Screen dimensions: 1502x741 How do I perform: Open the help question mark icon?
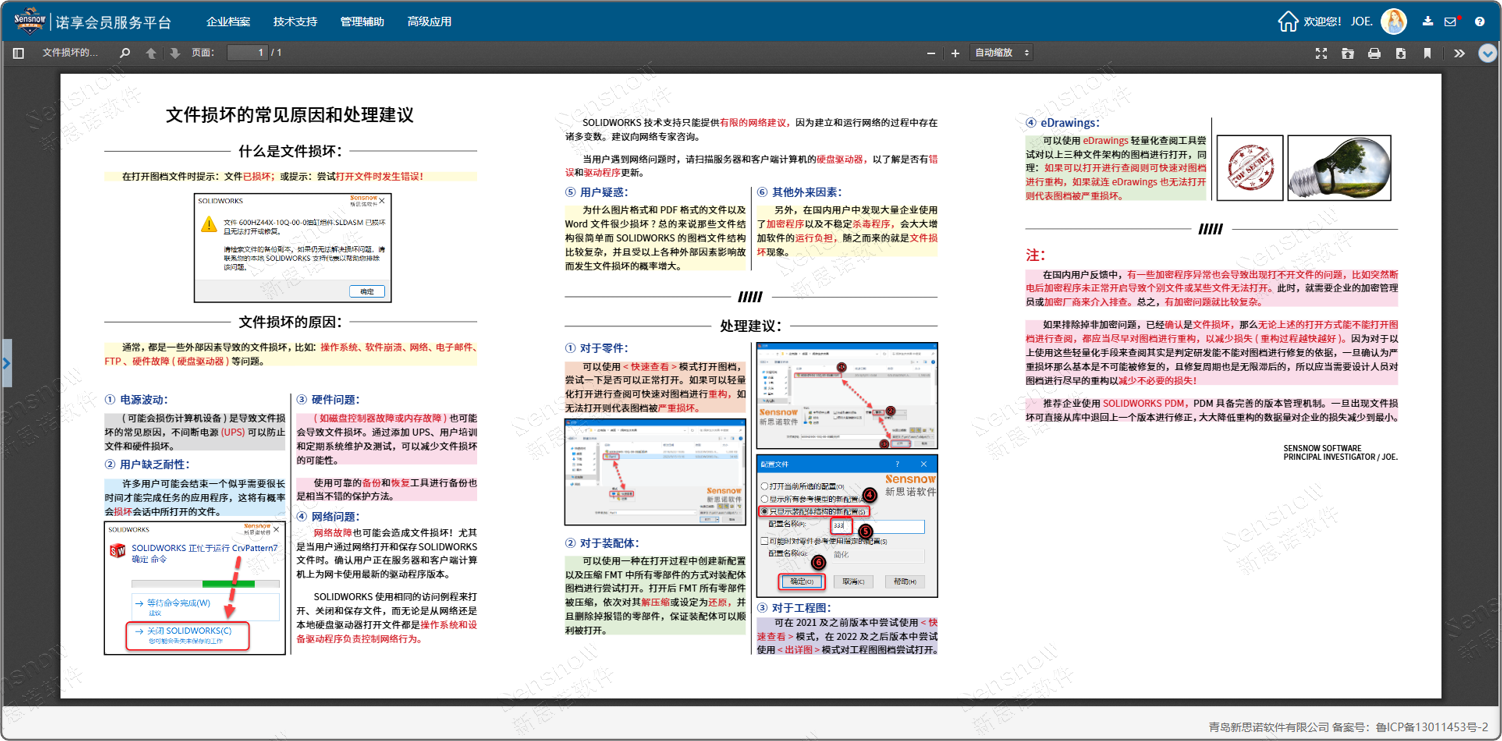click(x=1480, y=21)
